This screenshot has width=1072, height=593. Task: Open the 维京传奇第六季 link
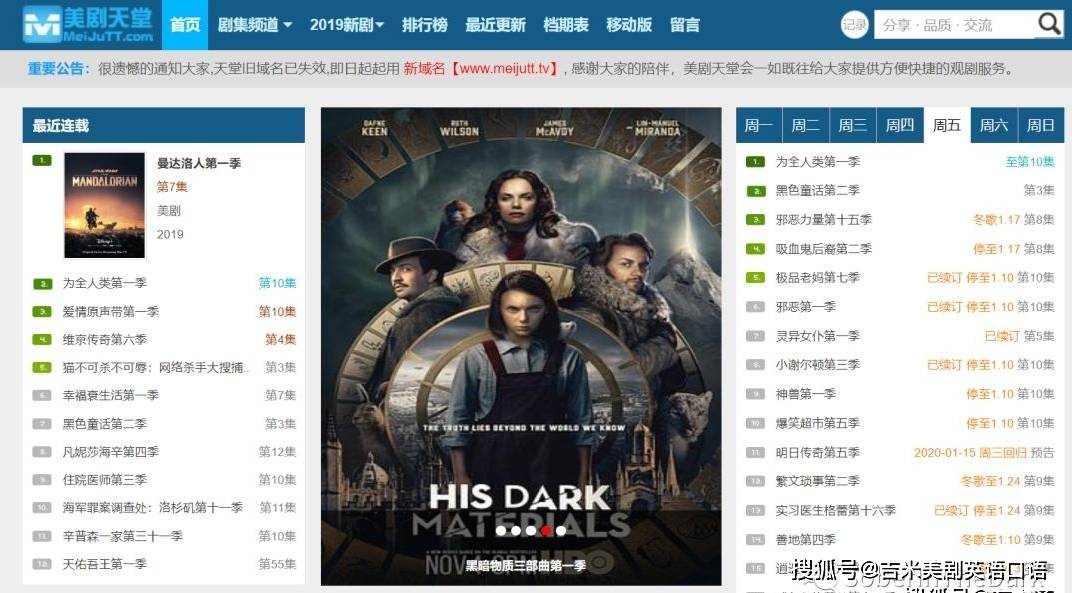click(105, 339)
